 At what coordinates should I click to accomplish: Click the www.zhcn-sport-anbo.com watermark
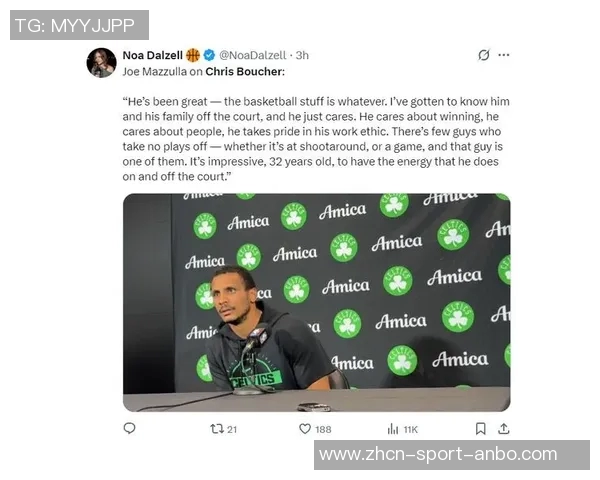(x=452, y=454)
